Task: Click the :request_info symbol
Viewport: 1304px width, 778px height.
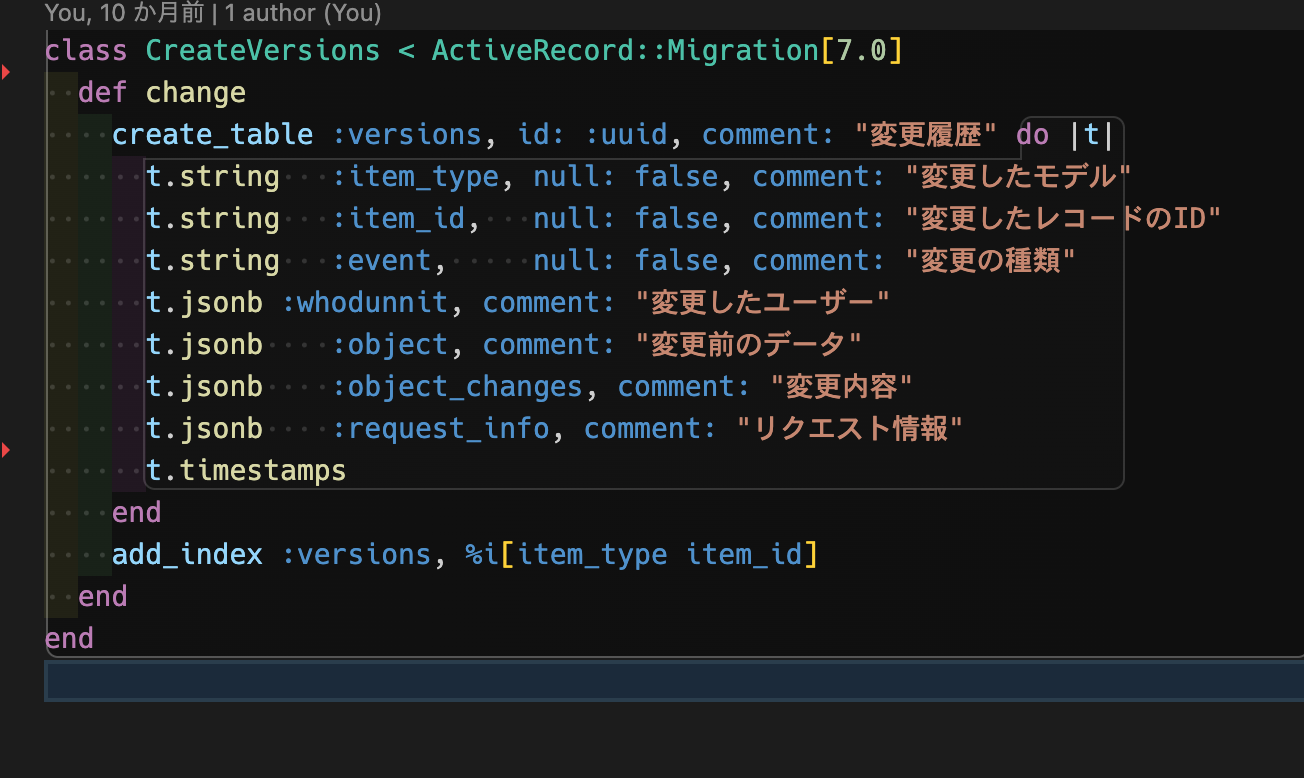Action: tap(440, 428)
